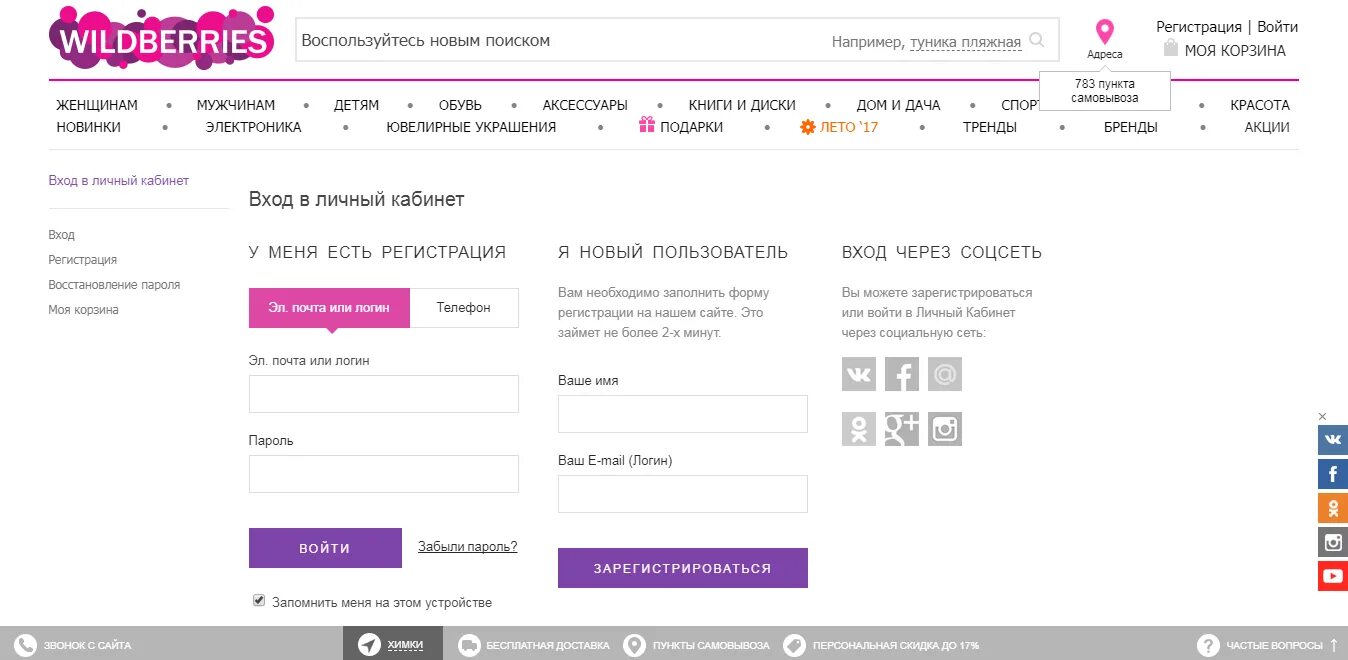
Task: Open the Детям category menu
Action: point(357,105)
